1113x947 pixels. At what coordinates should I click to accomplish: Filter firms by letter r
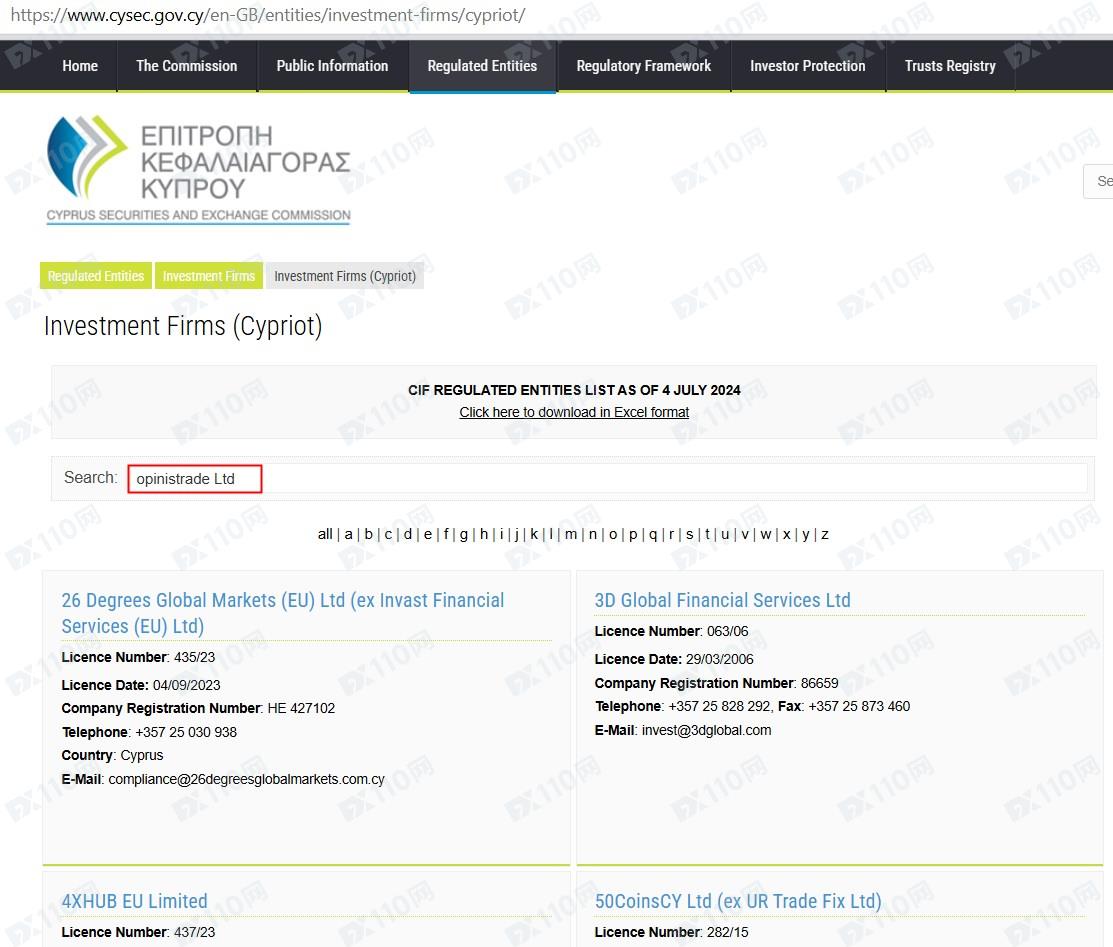click(671, 534)
